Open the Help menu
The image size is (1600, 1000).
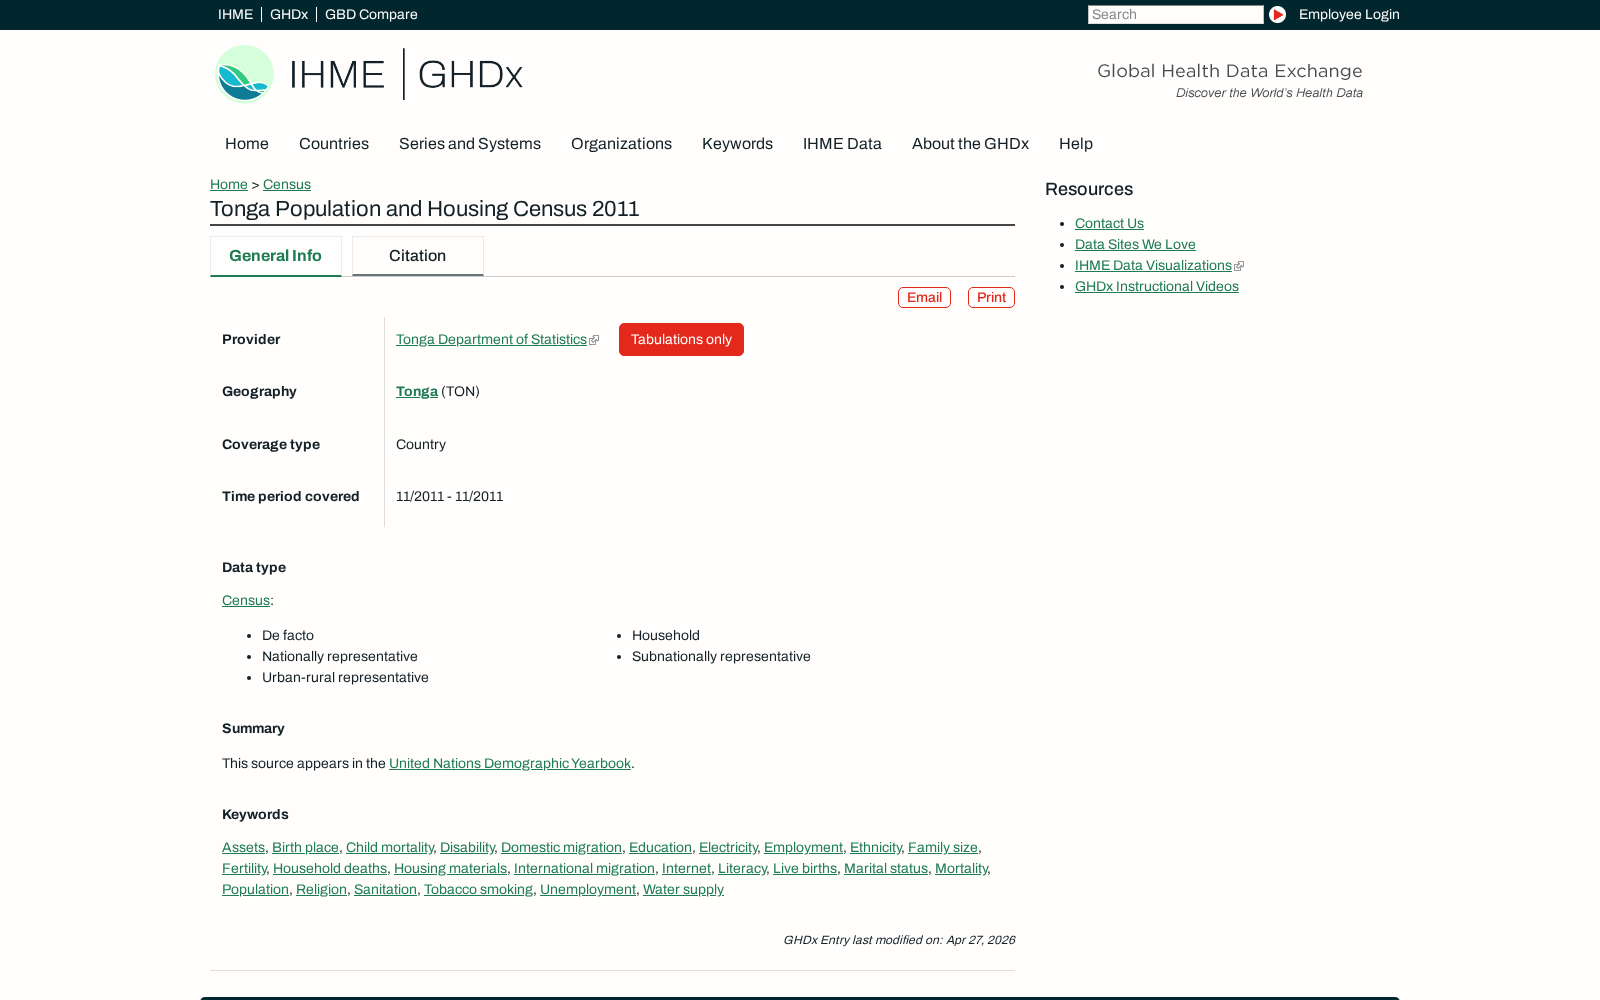pos(1076,144)
